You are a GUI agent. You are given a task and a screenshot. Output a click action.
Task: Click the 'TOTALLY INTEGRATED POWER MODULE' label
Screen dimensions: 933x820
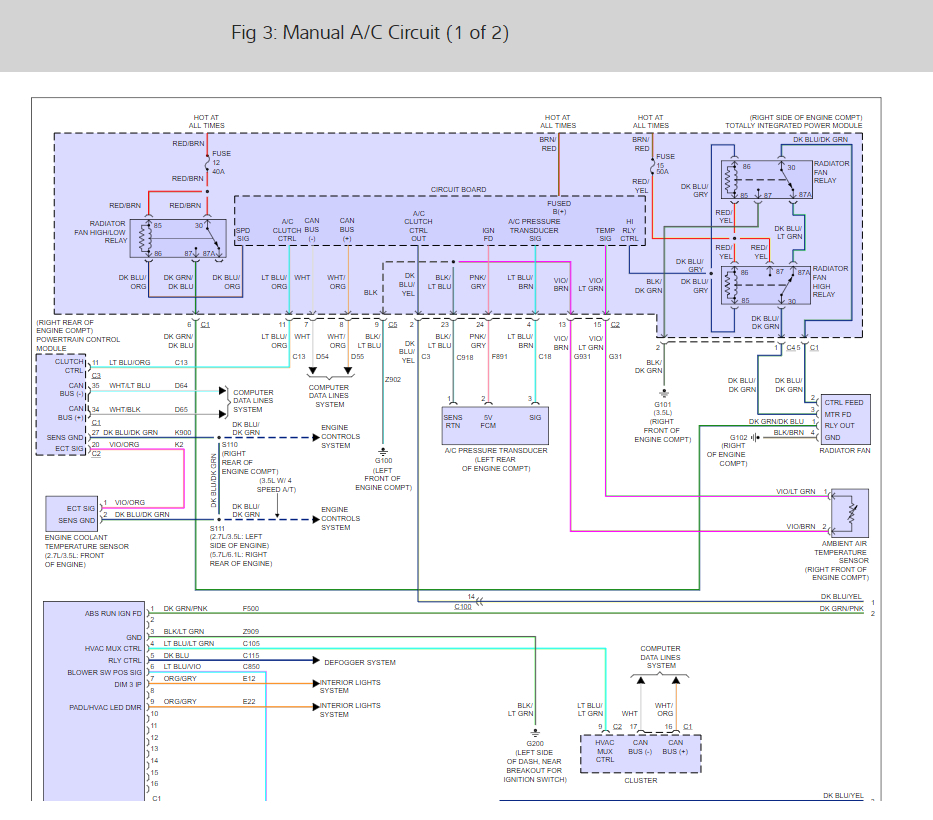pyautogui.click(x=793, y=126)
